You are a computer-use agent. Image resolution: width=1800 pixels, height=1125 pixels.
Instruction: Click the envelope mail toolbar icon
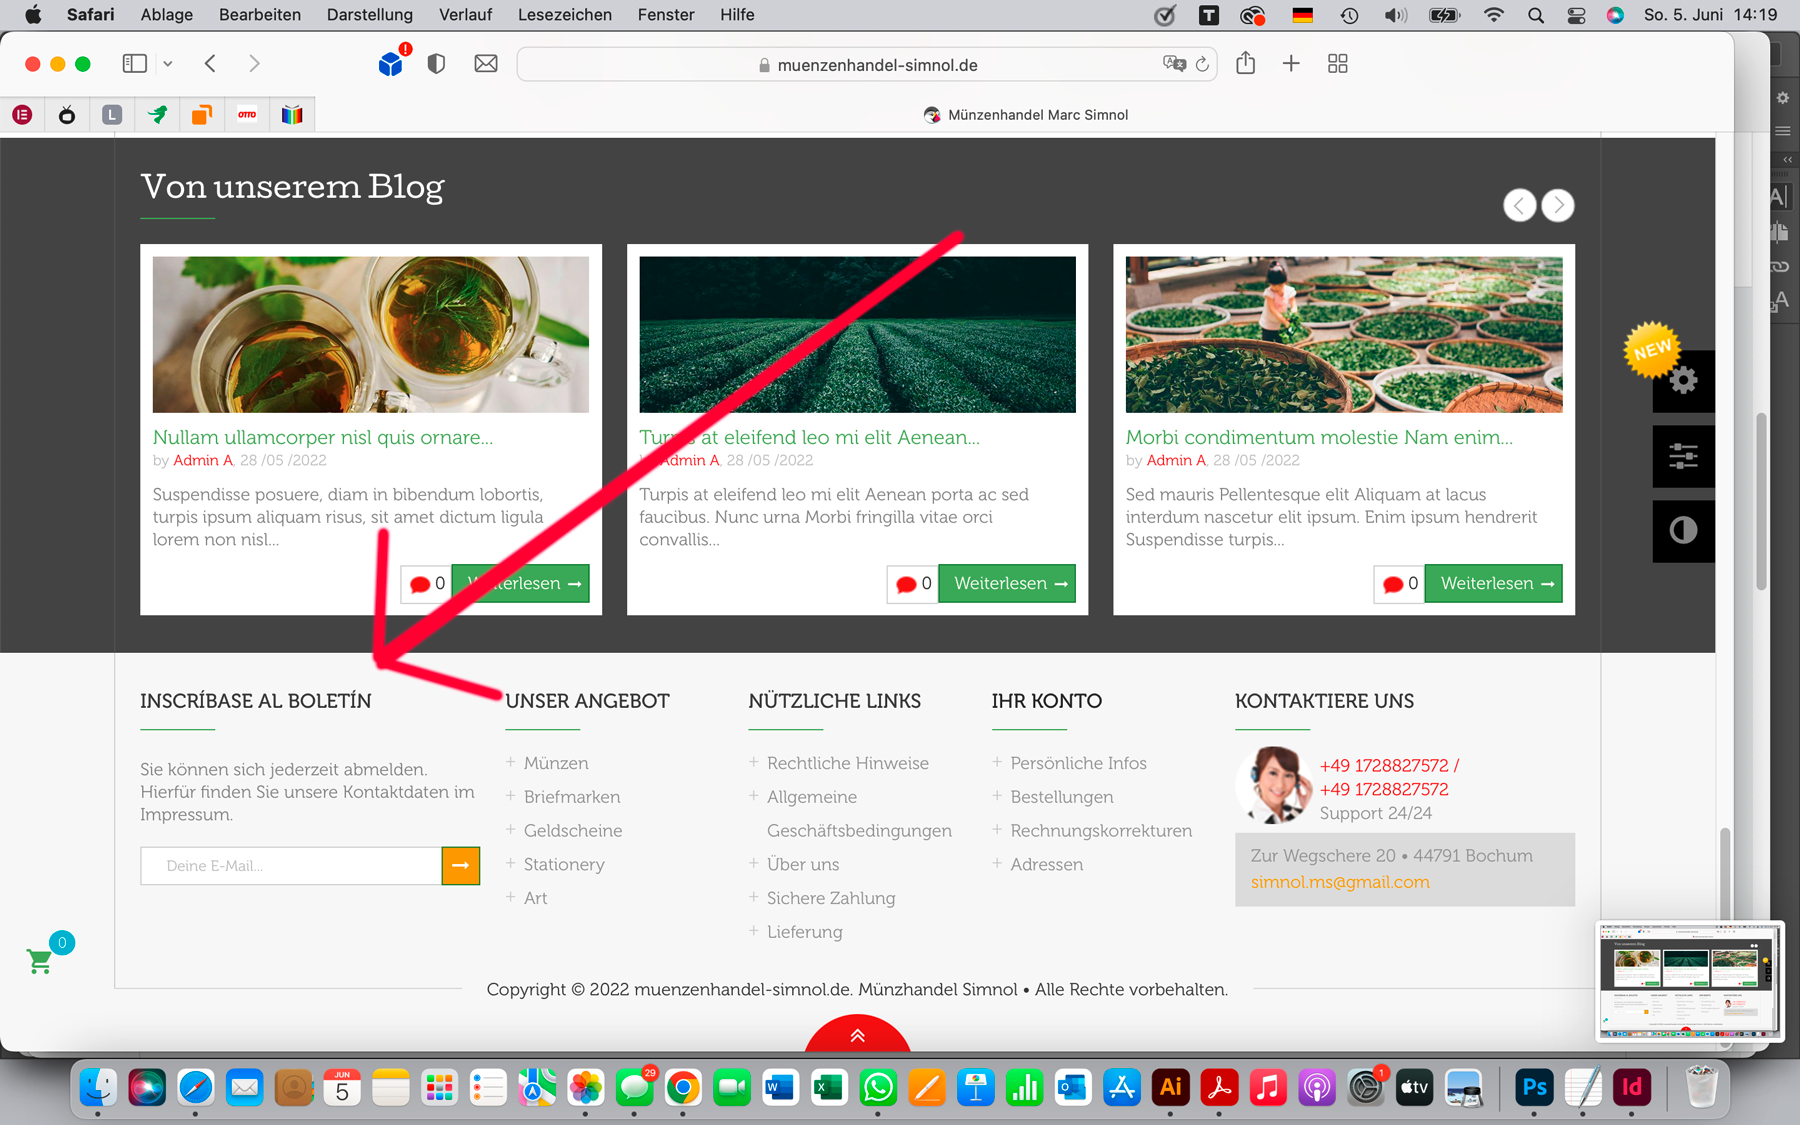(486, 64)
